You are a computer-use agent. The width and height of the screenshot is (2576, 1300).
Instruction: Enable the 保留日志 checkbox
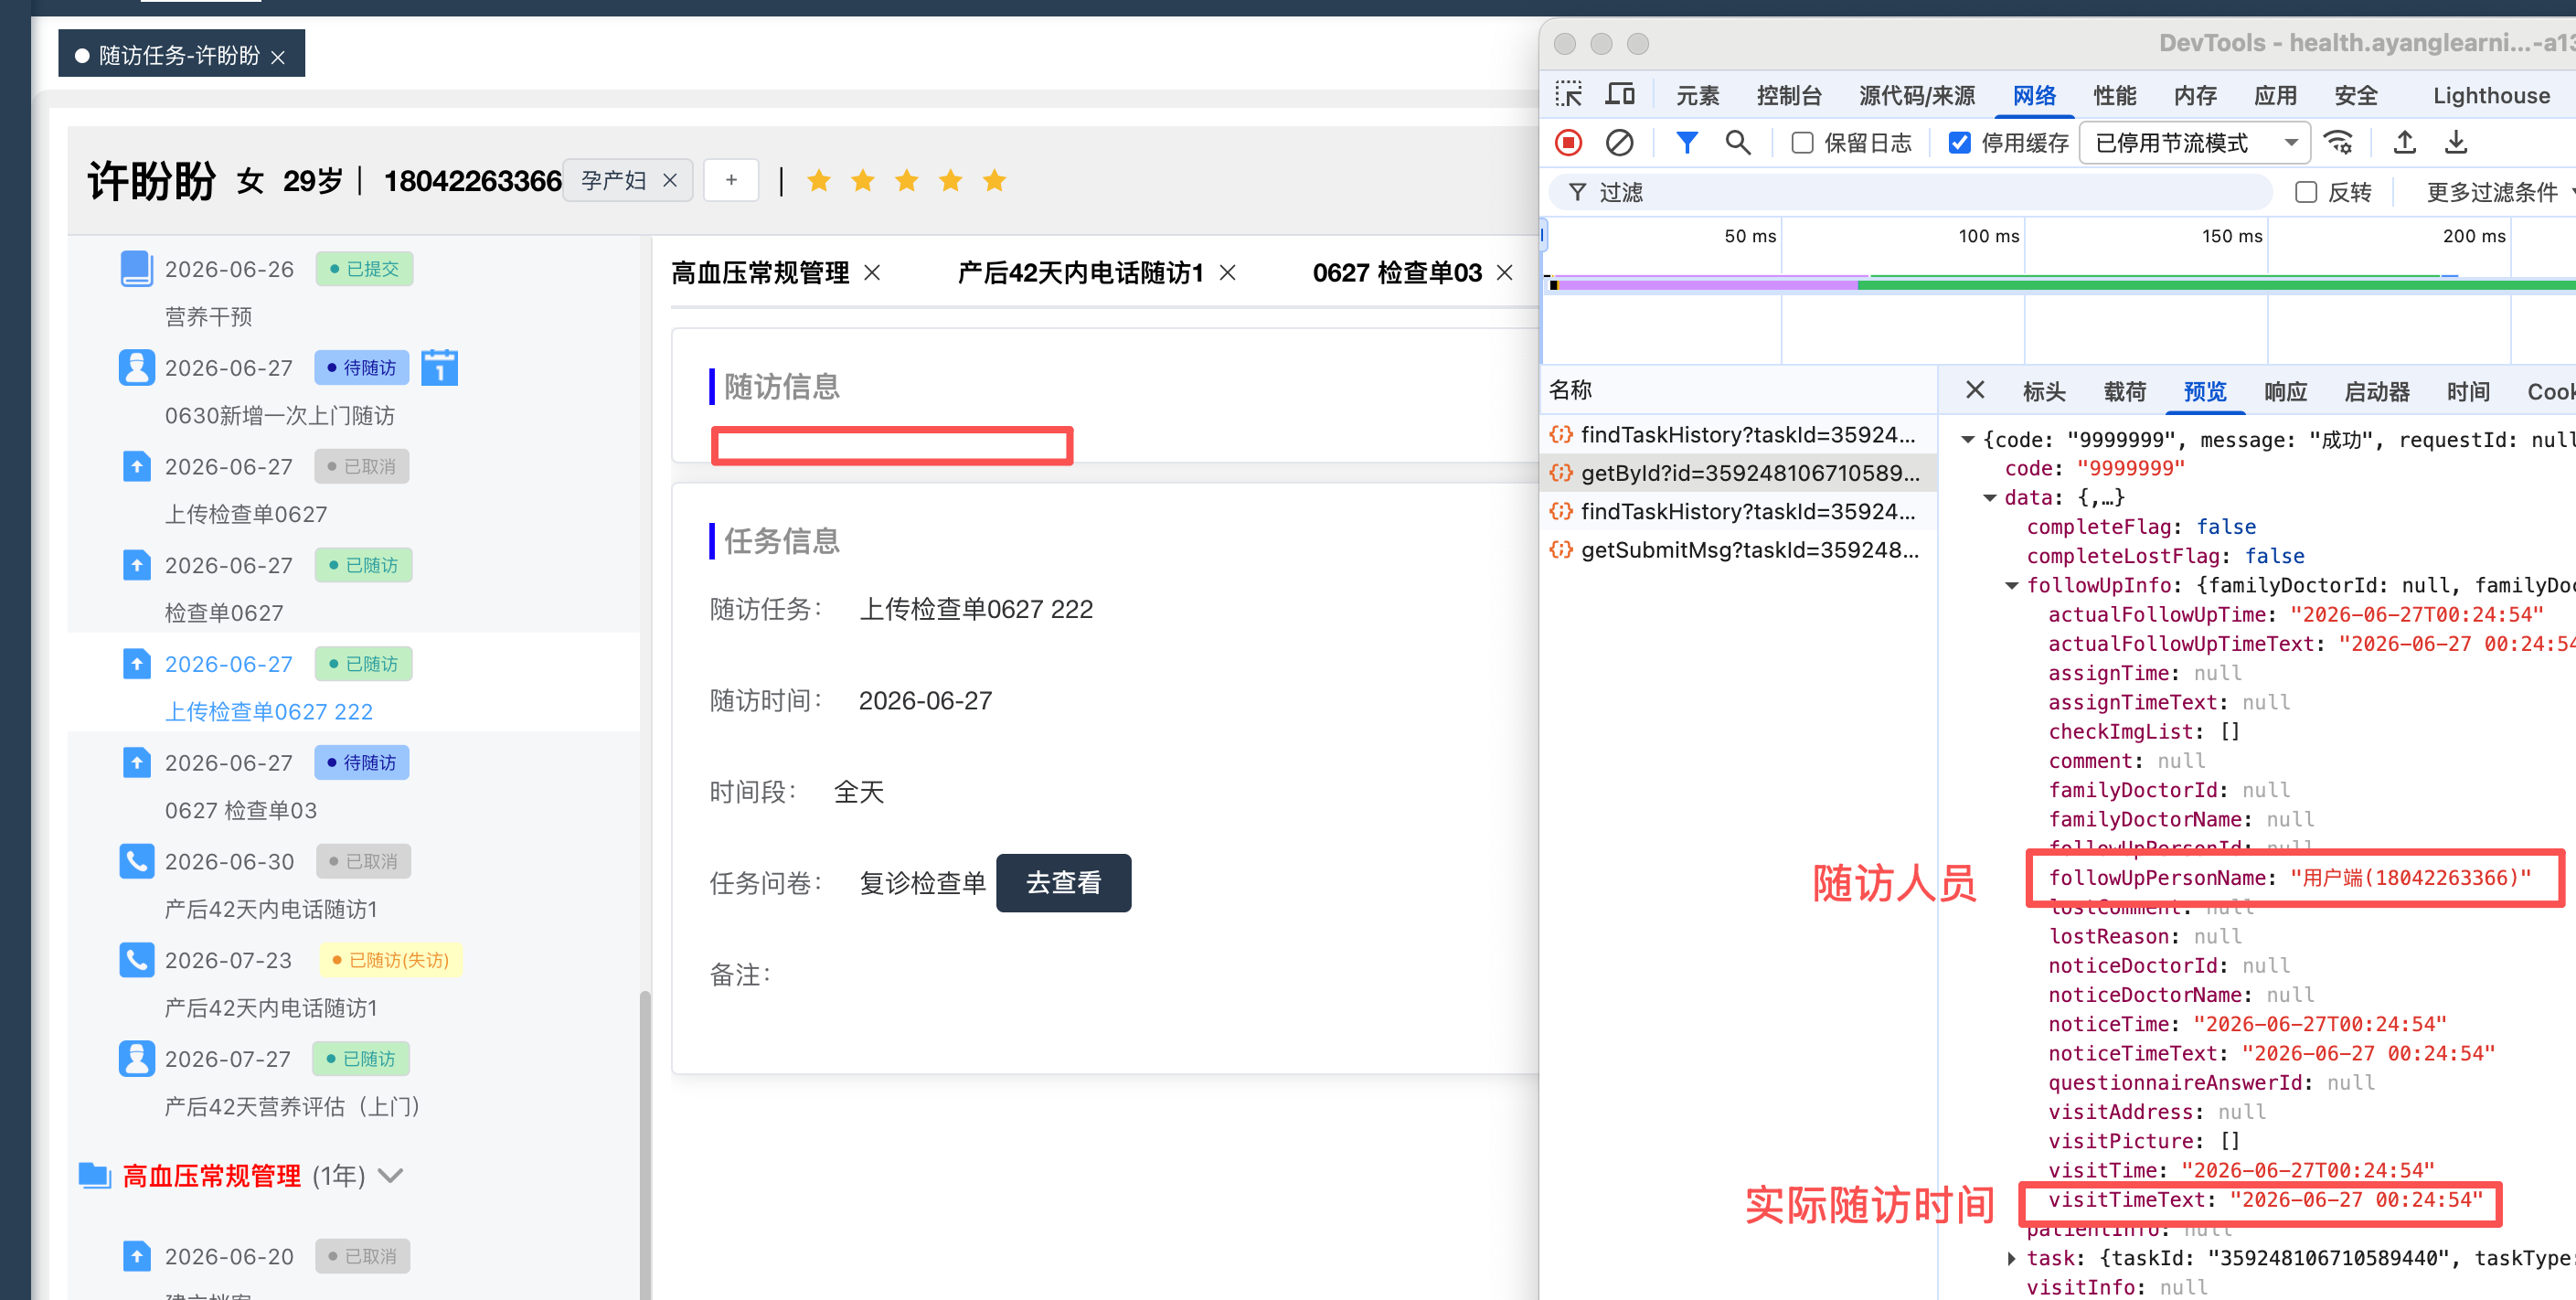click(x=1802, y=143)
